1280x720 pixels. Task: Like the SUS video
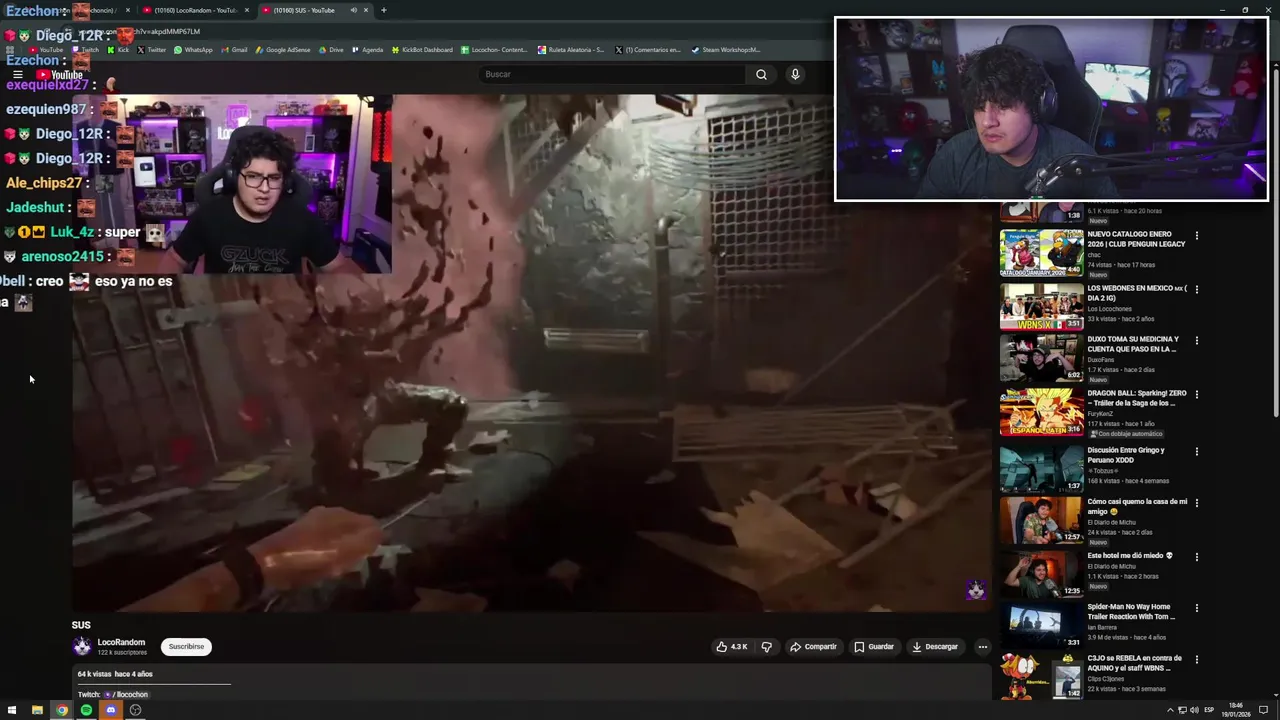coord(732,647)
